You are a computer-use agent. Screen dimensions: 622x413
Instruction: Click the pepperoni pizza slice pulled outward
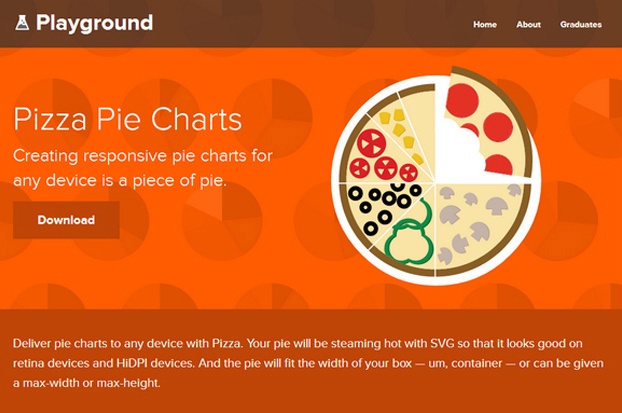pyautogui.click(x=492, y=115)
